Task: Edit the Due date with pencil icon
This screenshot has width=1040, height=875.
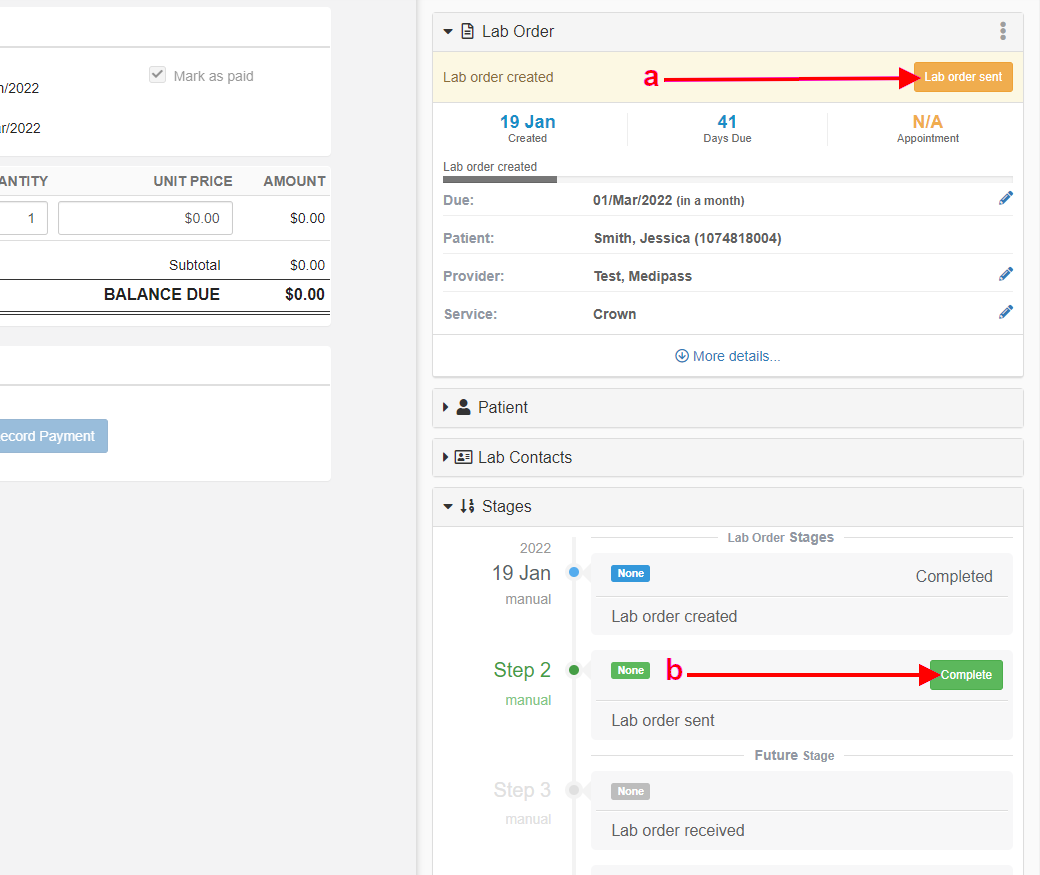Action: [x=1005, y=198]
